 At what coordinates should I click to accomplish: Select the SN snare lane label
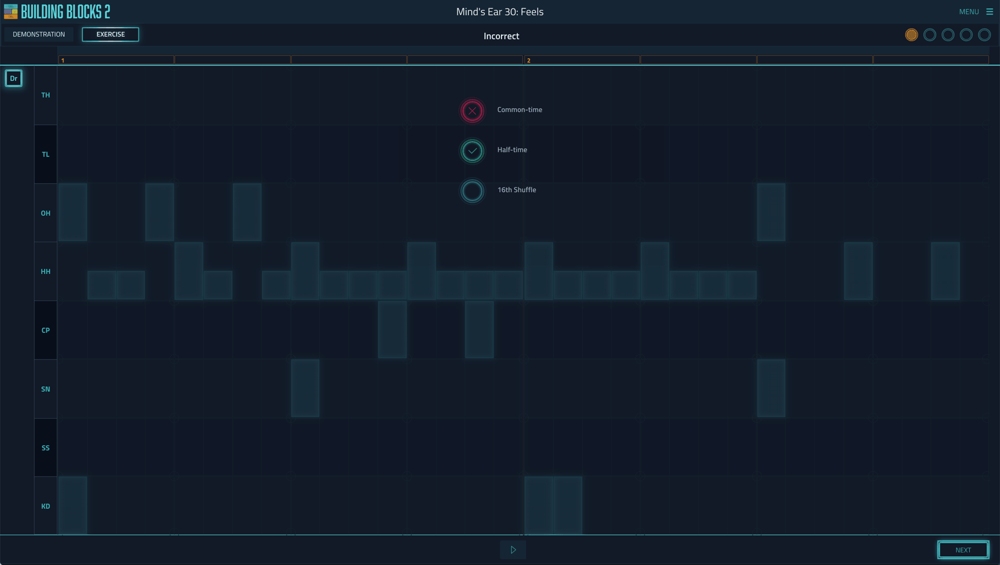[x=46, y=389]
